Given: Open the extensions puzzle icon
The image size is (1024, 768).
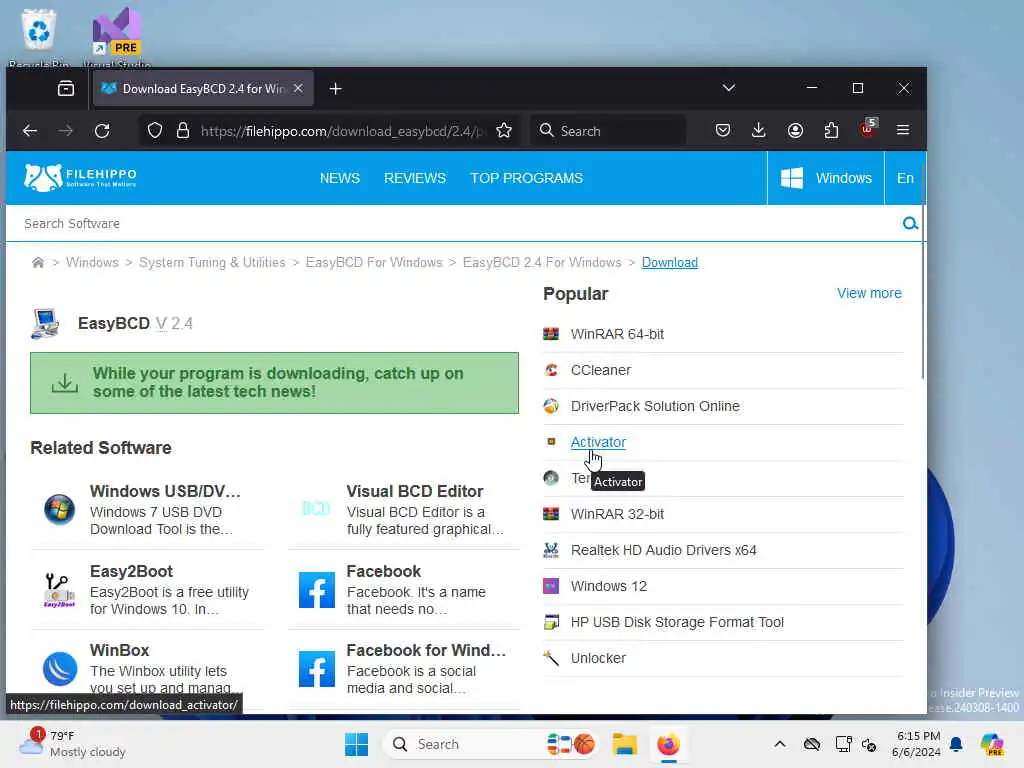Looking at the screenshot, I should pos(831,131).
